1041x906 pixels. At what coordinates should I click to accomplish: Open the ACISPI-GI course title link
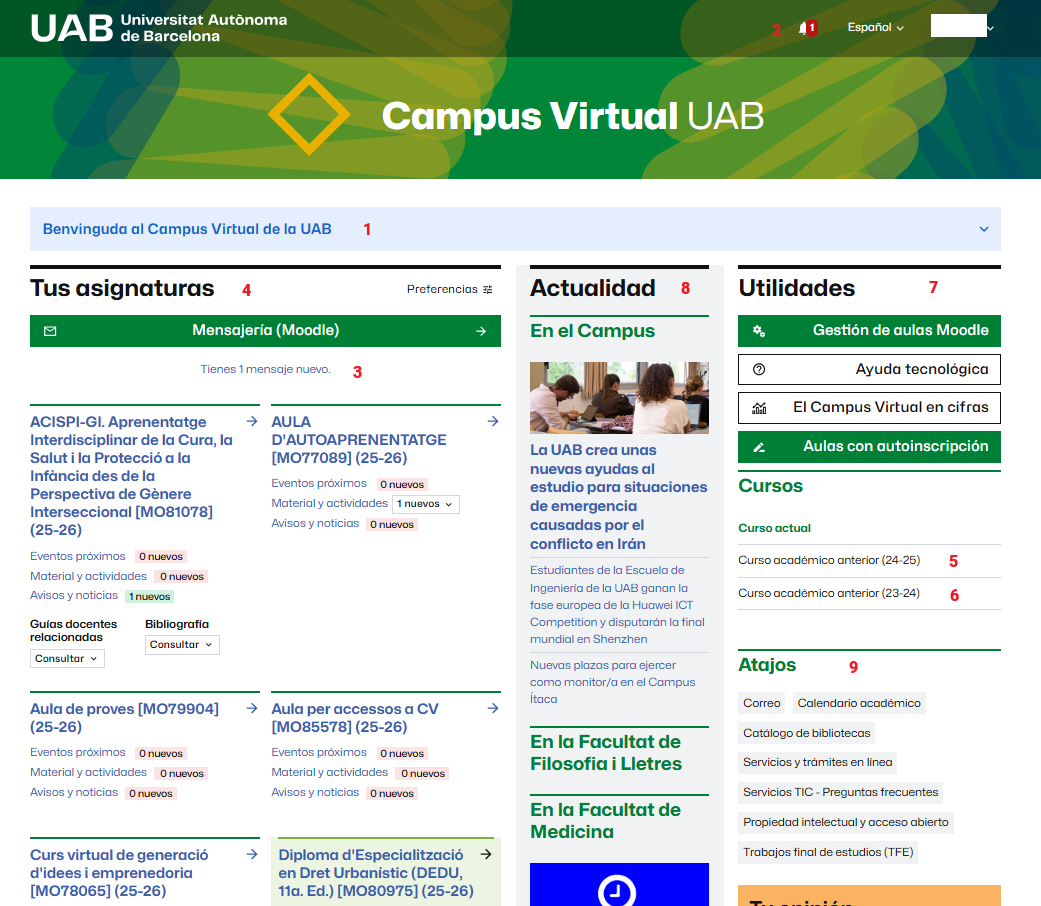point(131,476)
